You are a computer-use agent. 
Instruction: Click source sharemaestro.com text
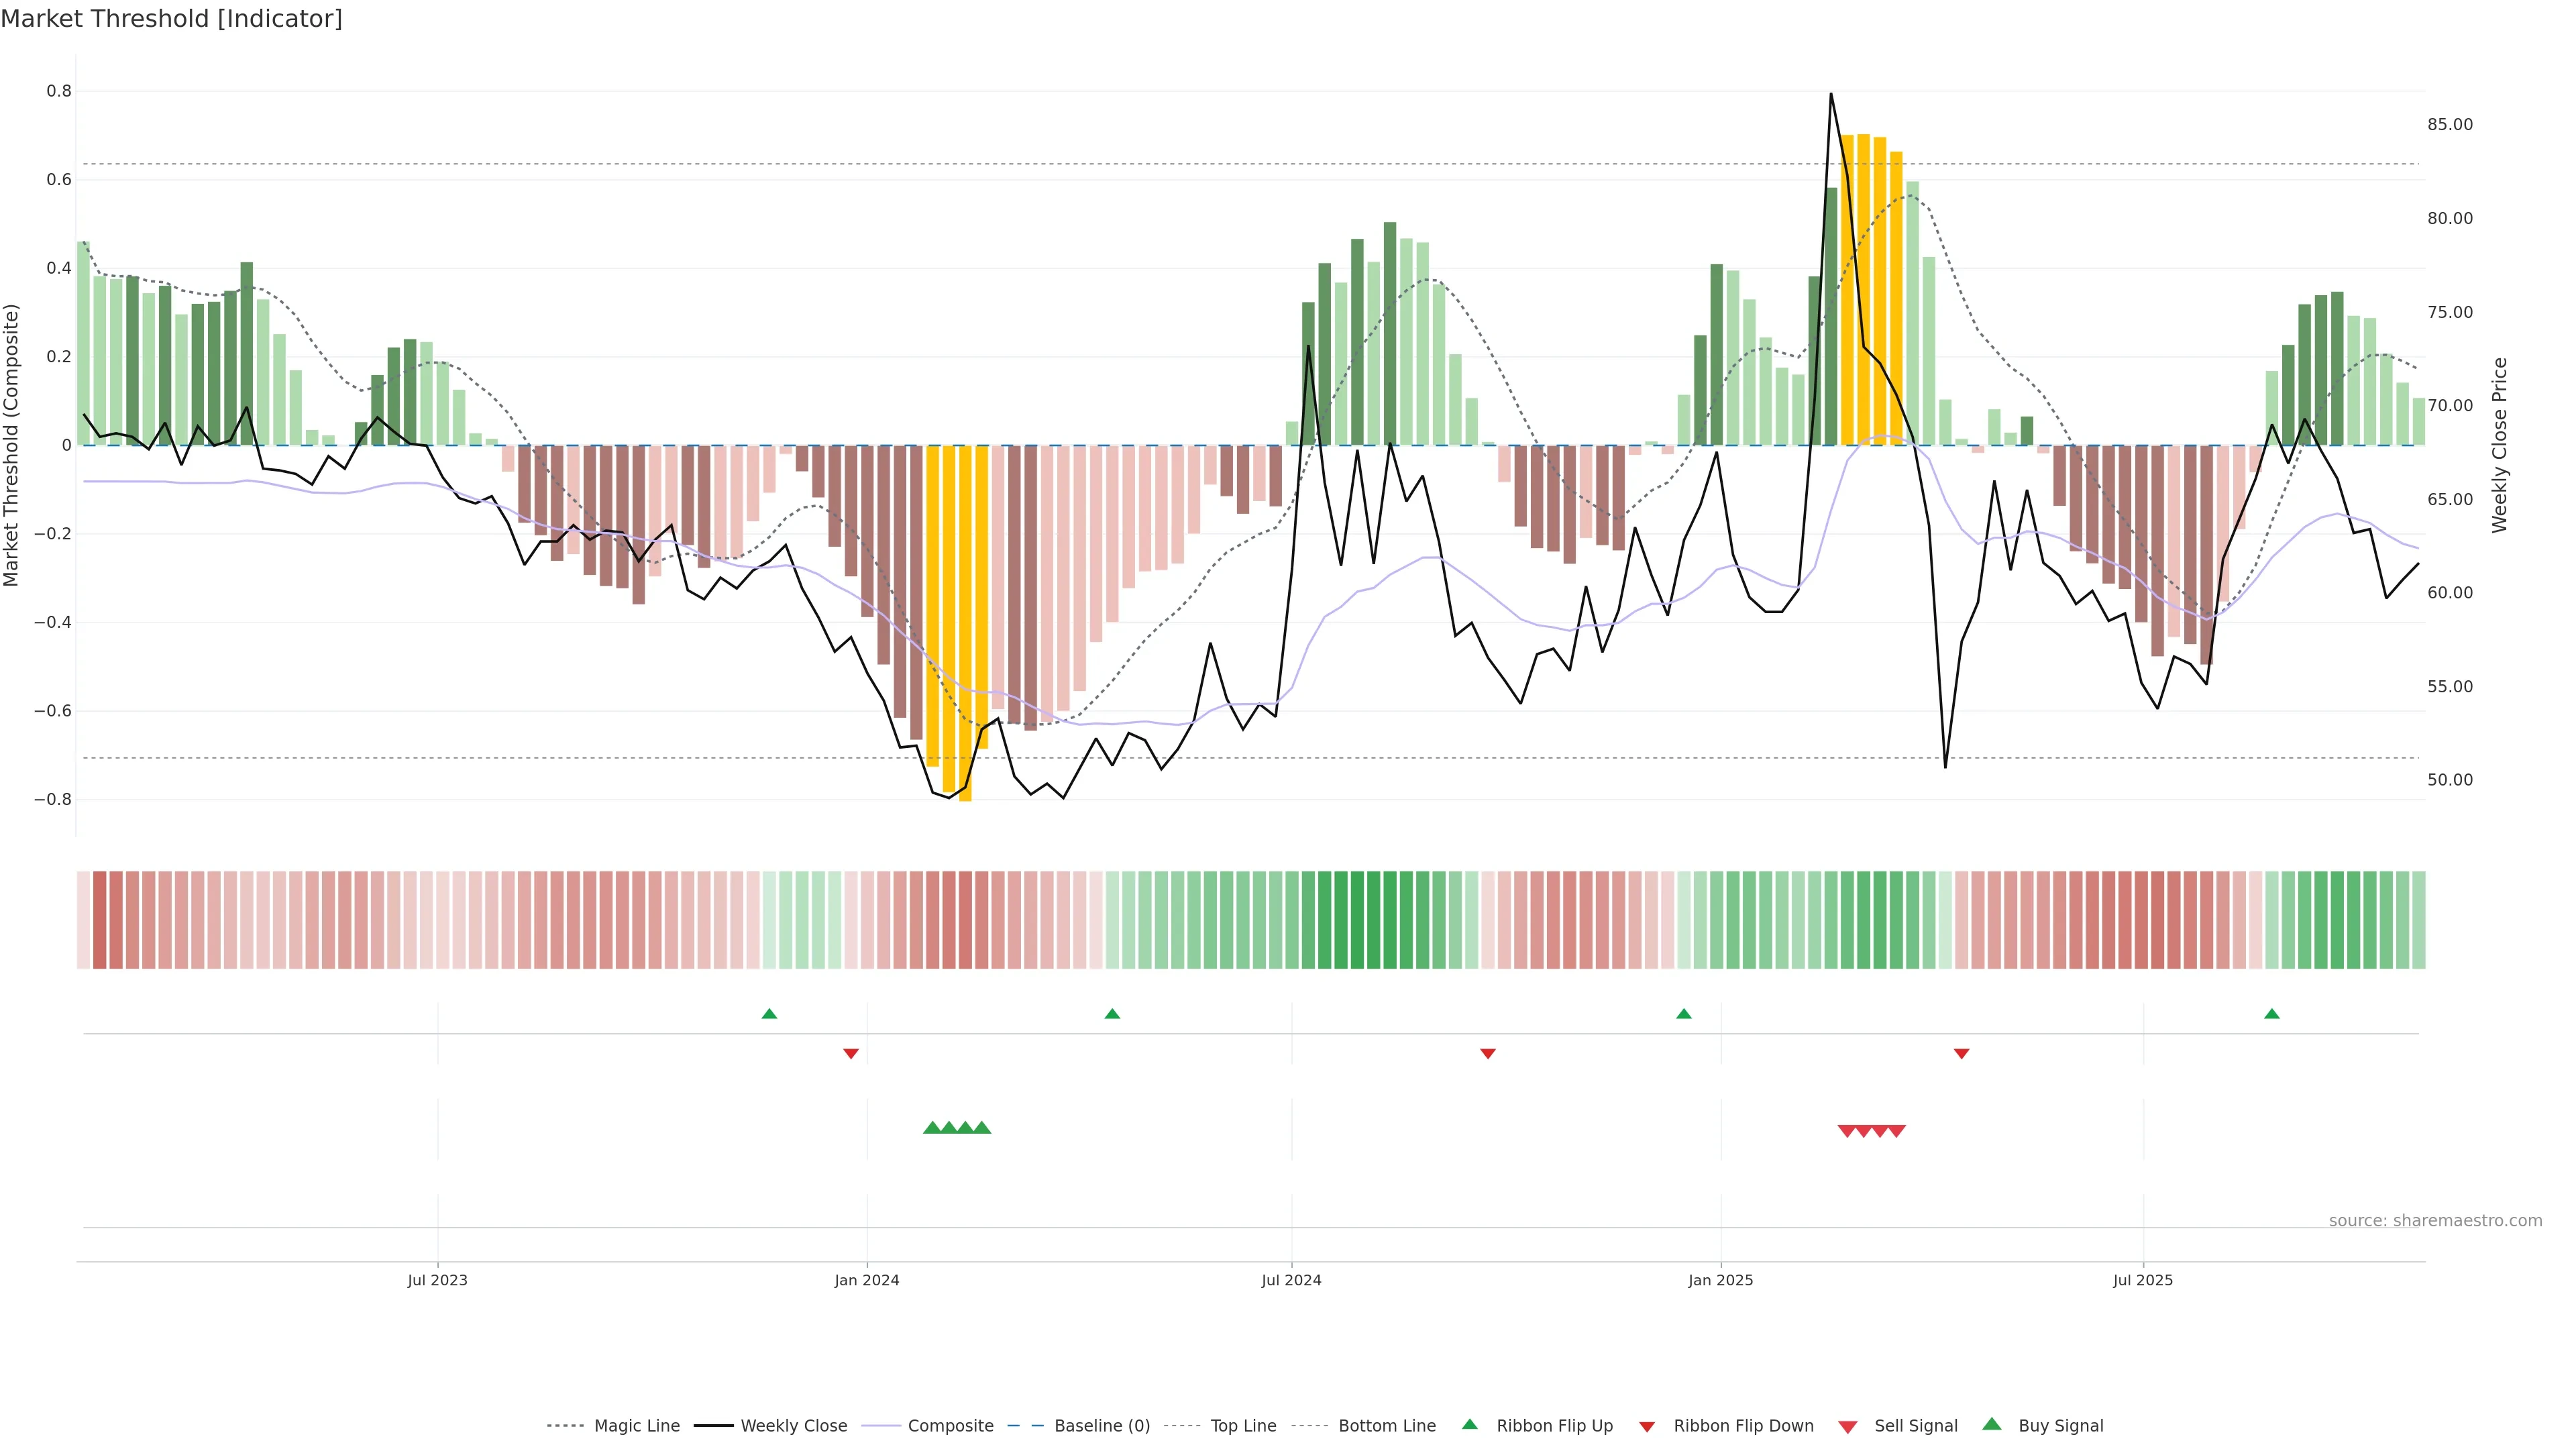[x=2435, y=1221]
